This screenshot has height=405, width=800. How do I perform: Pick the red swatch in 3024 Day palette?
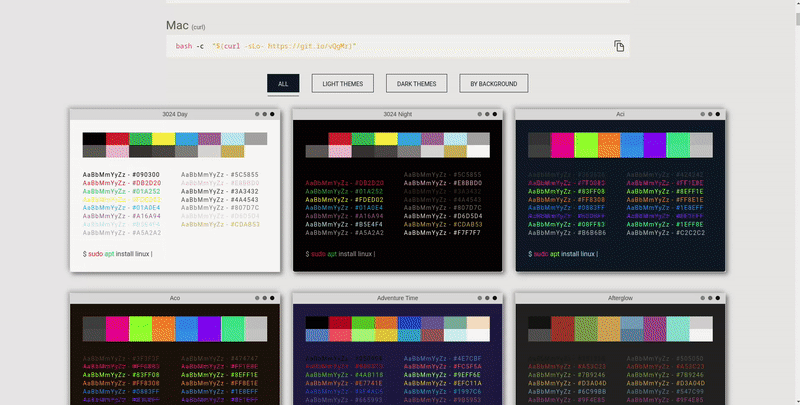click(x=117, y=139)
